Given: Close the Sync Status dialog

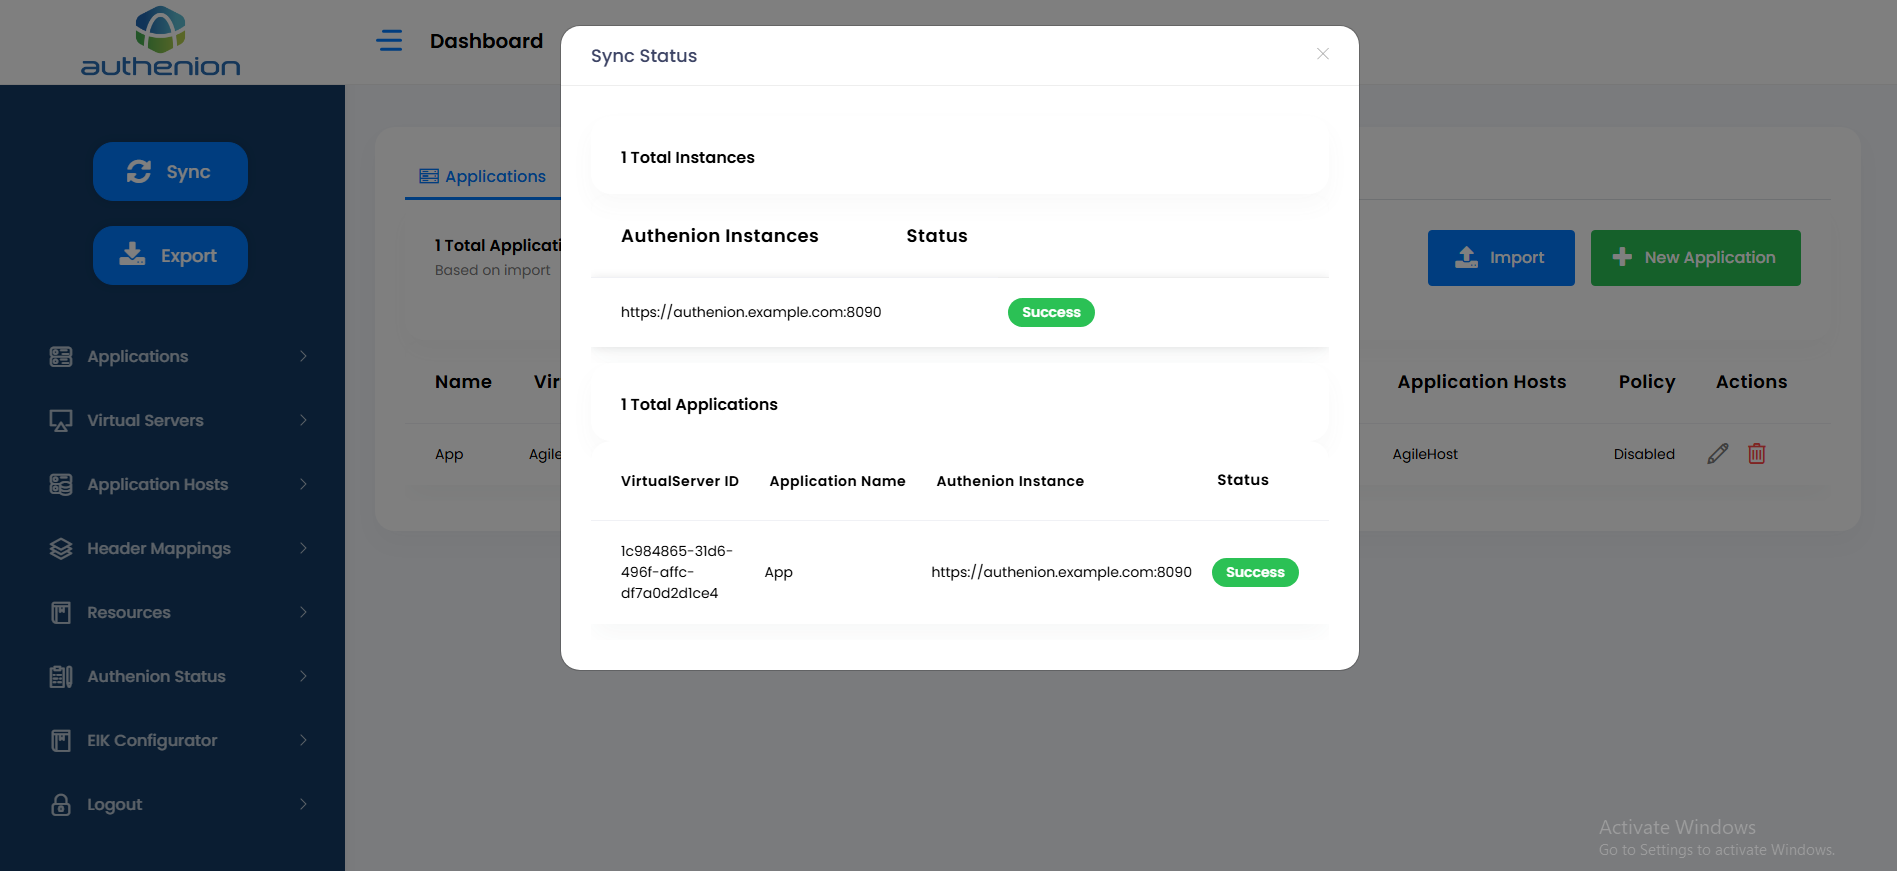Looking at the screenshot, I should pyautogui.click(x=1323, y=54).
